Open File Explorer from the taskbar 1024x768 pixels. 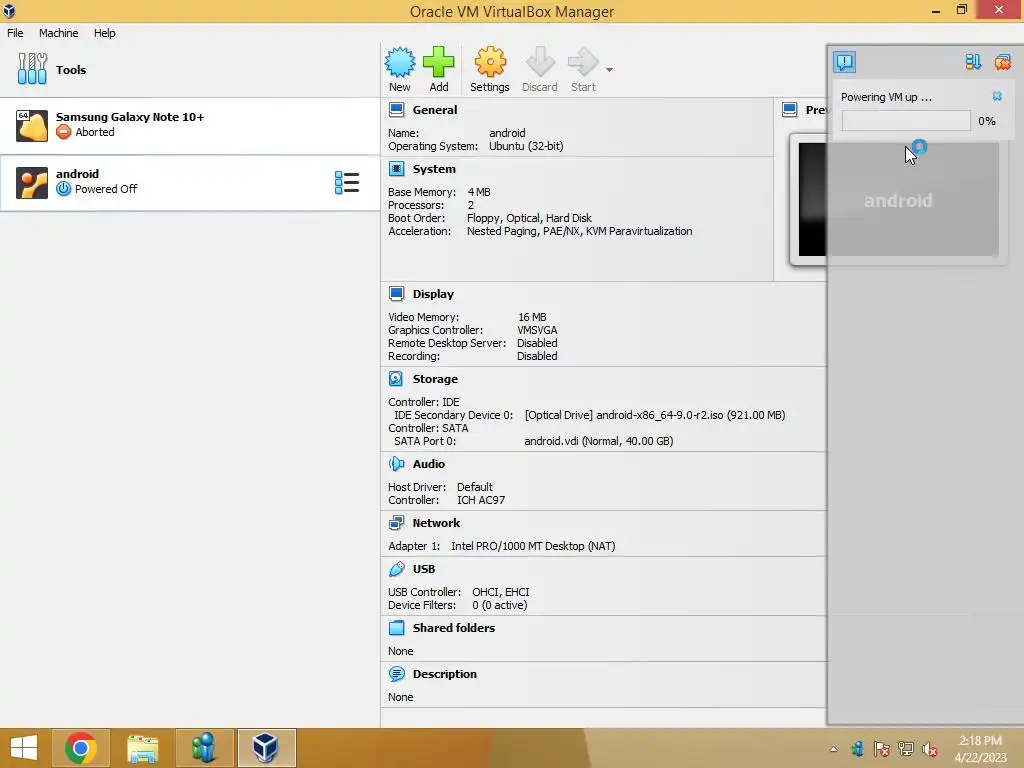point(142,748)
